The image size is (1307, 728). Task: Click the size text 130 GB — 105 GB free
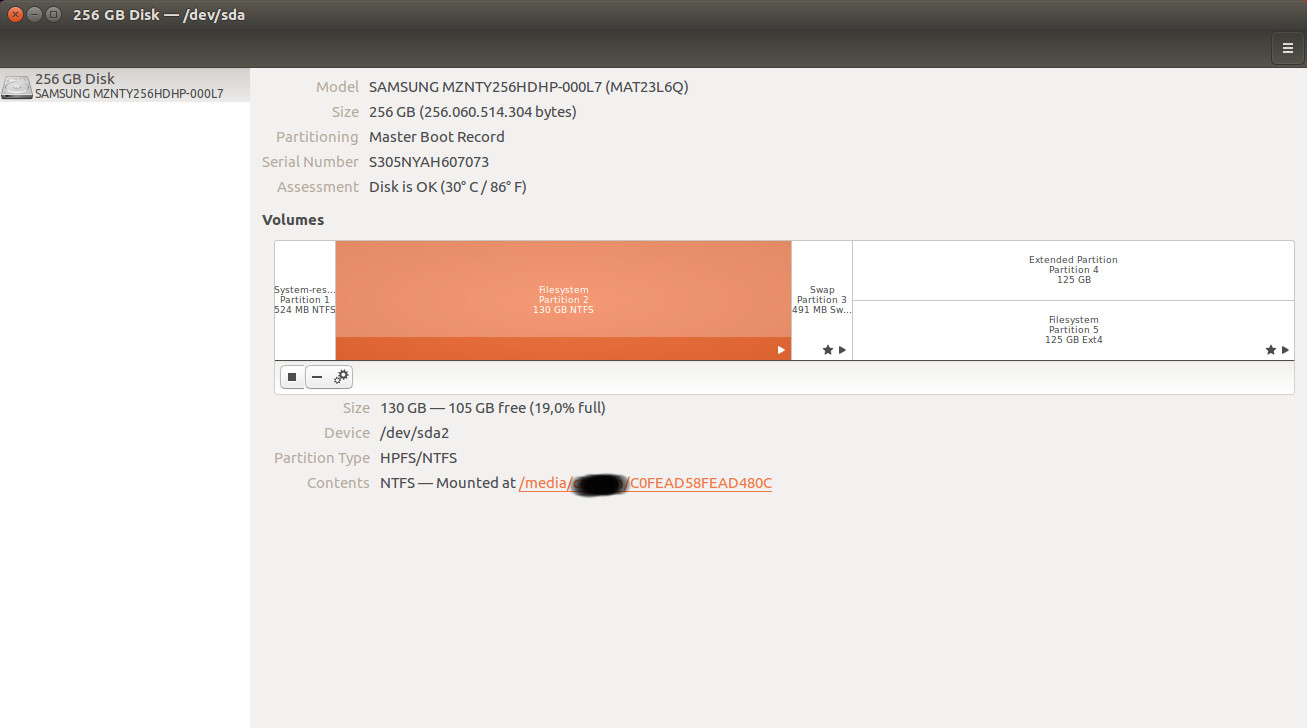click(x=493, y=408)
